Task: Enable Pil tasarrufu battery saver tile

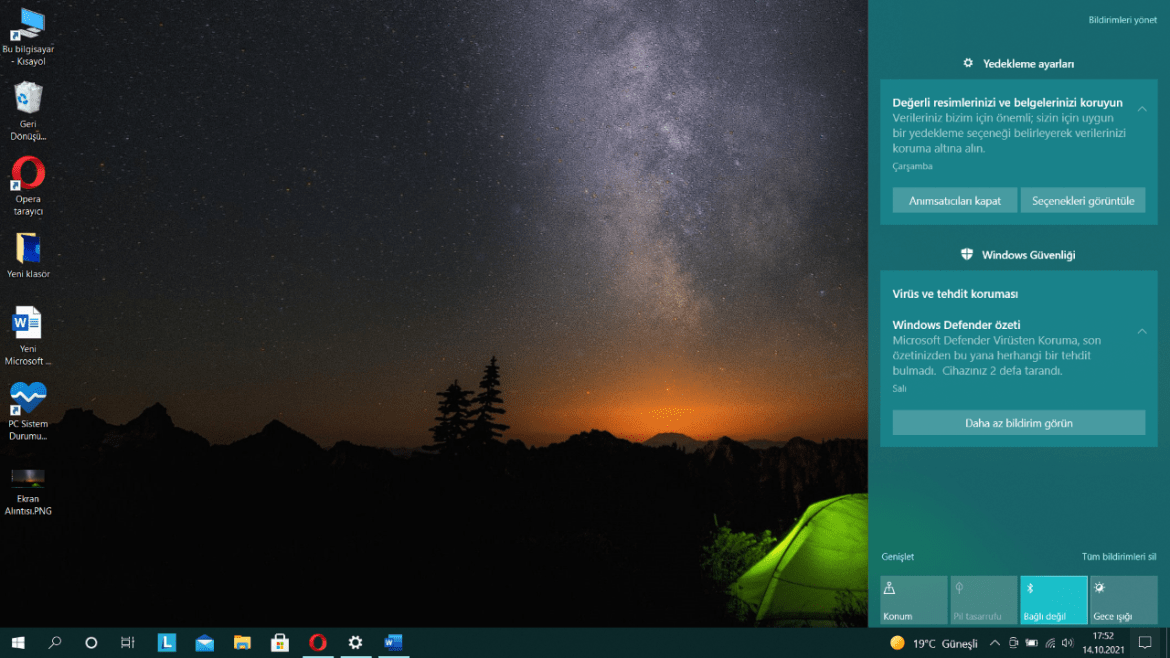Action: tap(983, 600)
